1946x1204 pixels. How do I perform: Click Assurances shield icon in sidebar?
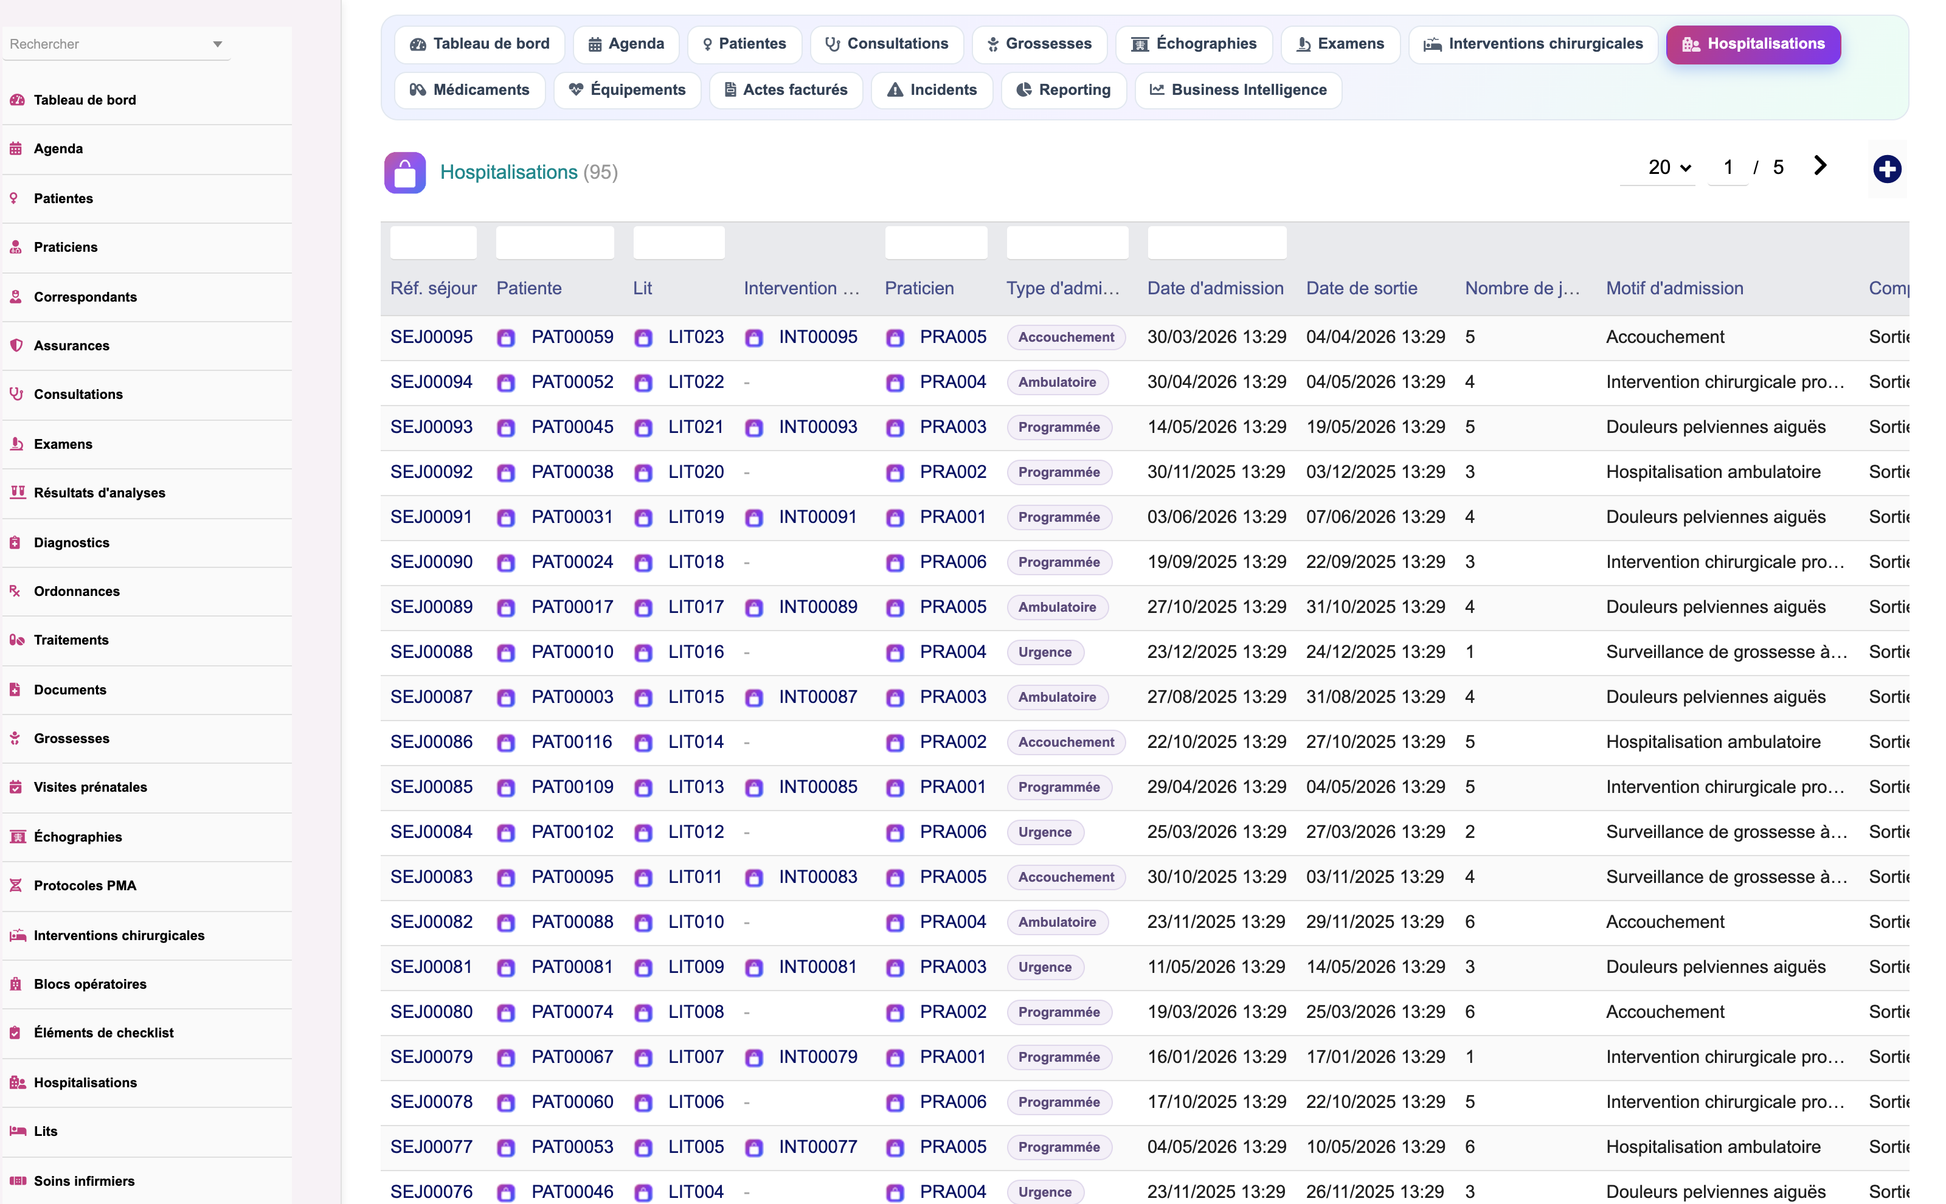[16, 345]
